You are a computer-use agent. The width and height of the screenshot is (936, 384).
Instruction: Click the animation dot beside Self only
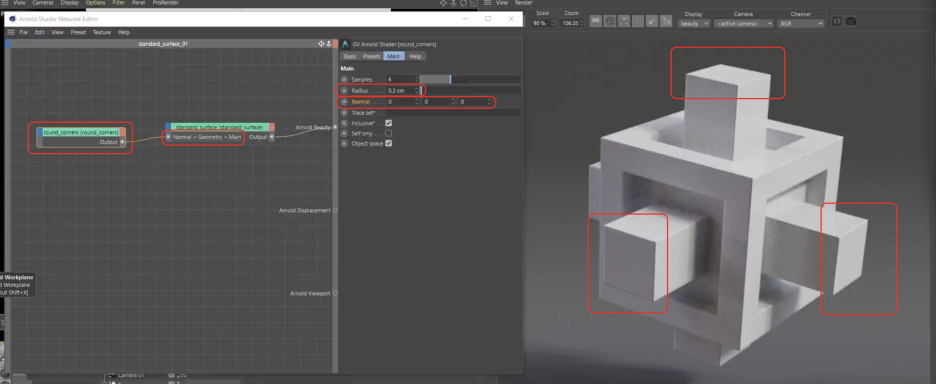(x=344, y=133)
